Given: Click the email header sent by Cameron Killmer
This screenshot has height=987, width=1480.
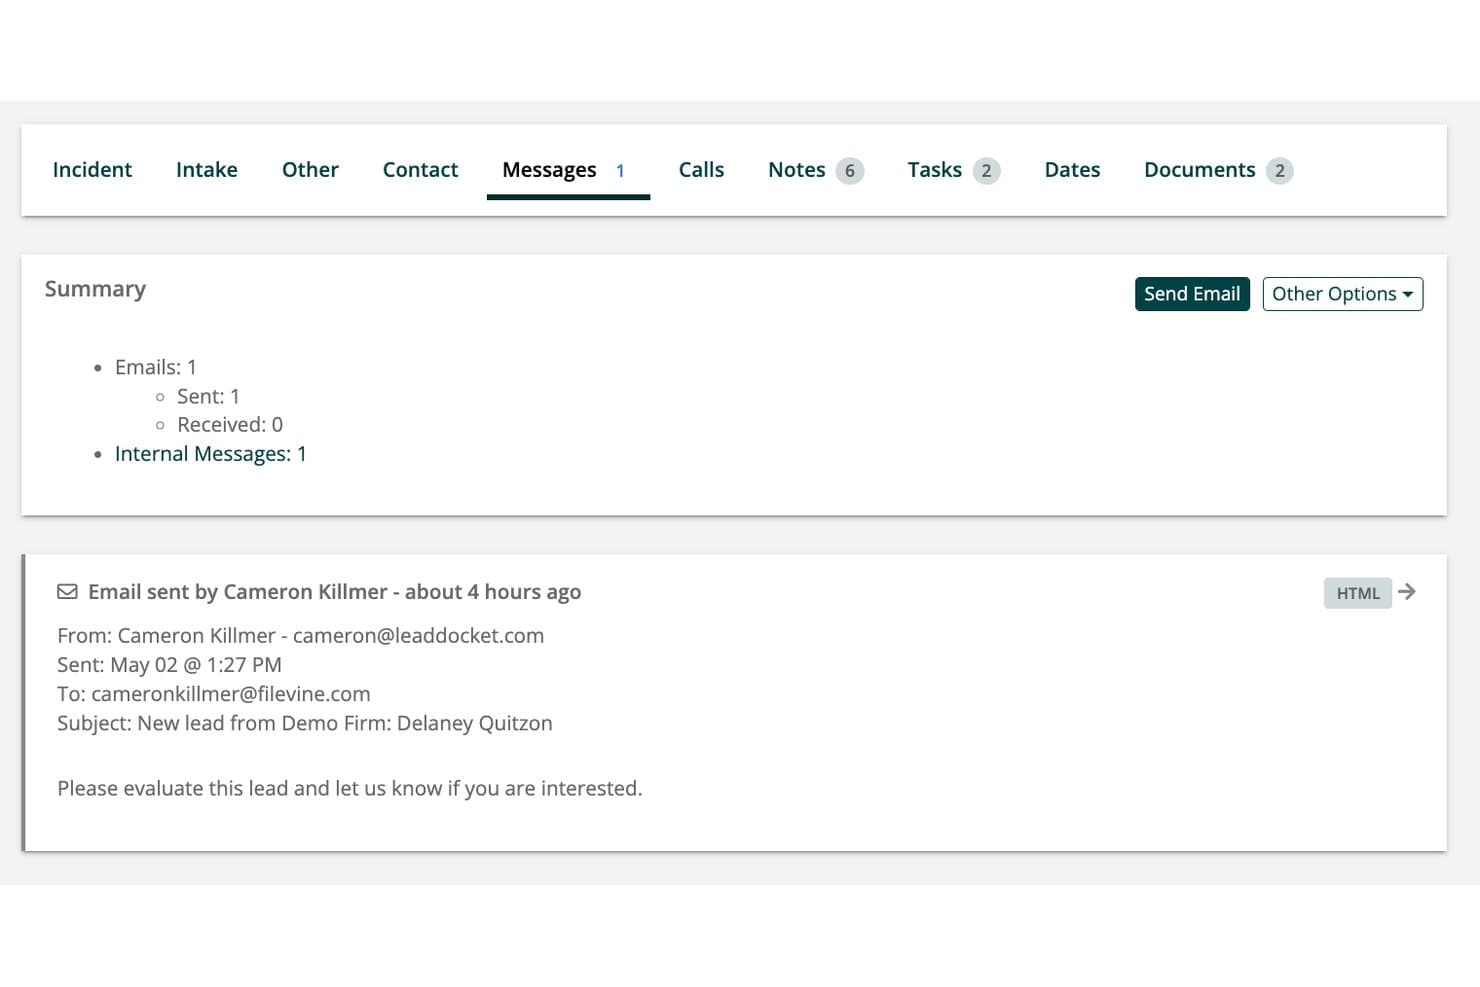Looking at the screenshot, I should coord(335,592).
